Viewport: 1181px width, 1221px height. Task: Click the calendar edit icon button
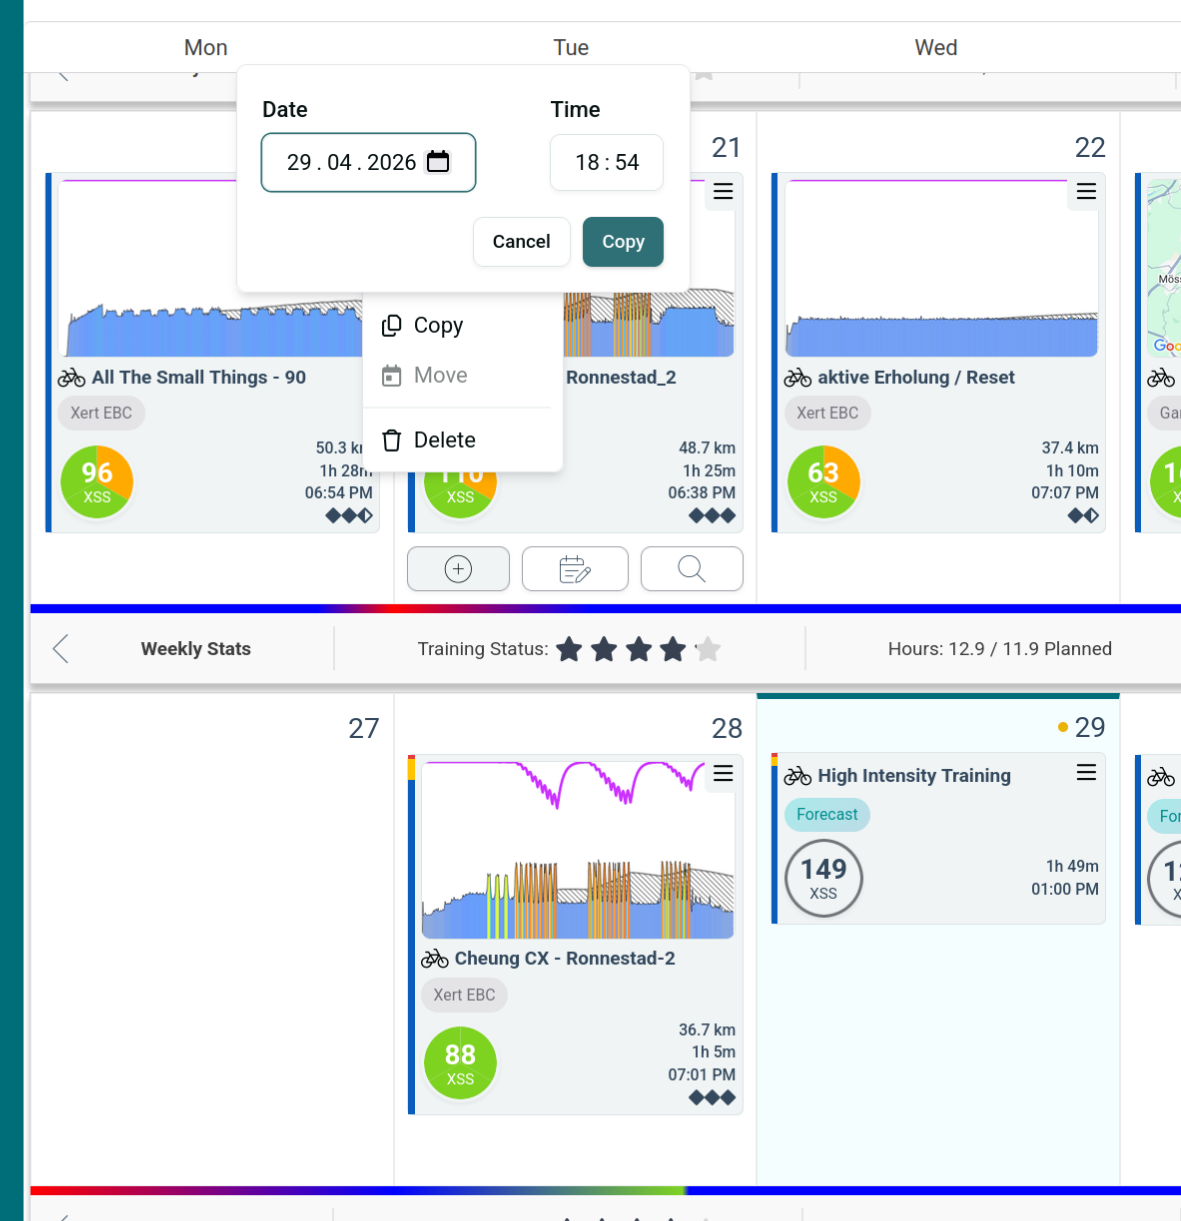[x=575, y=569]
